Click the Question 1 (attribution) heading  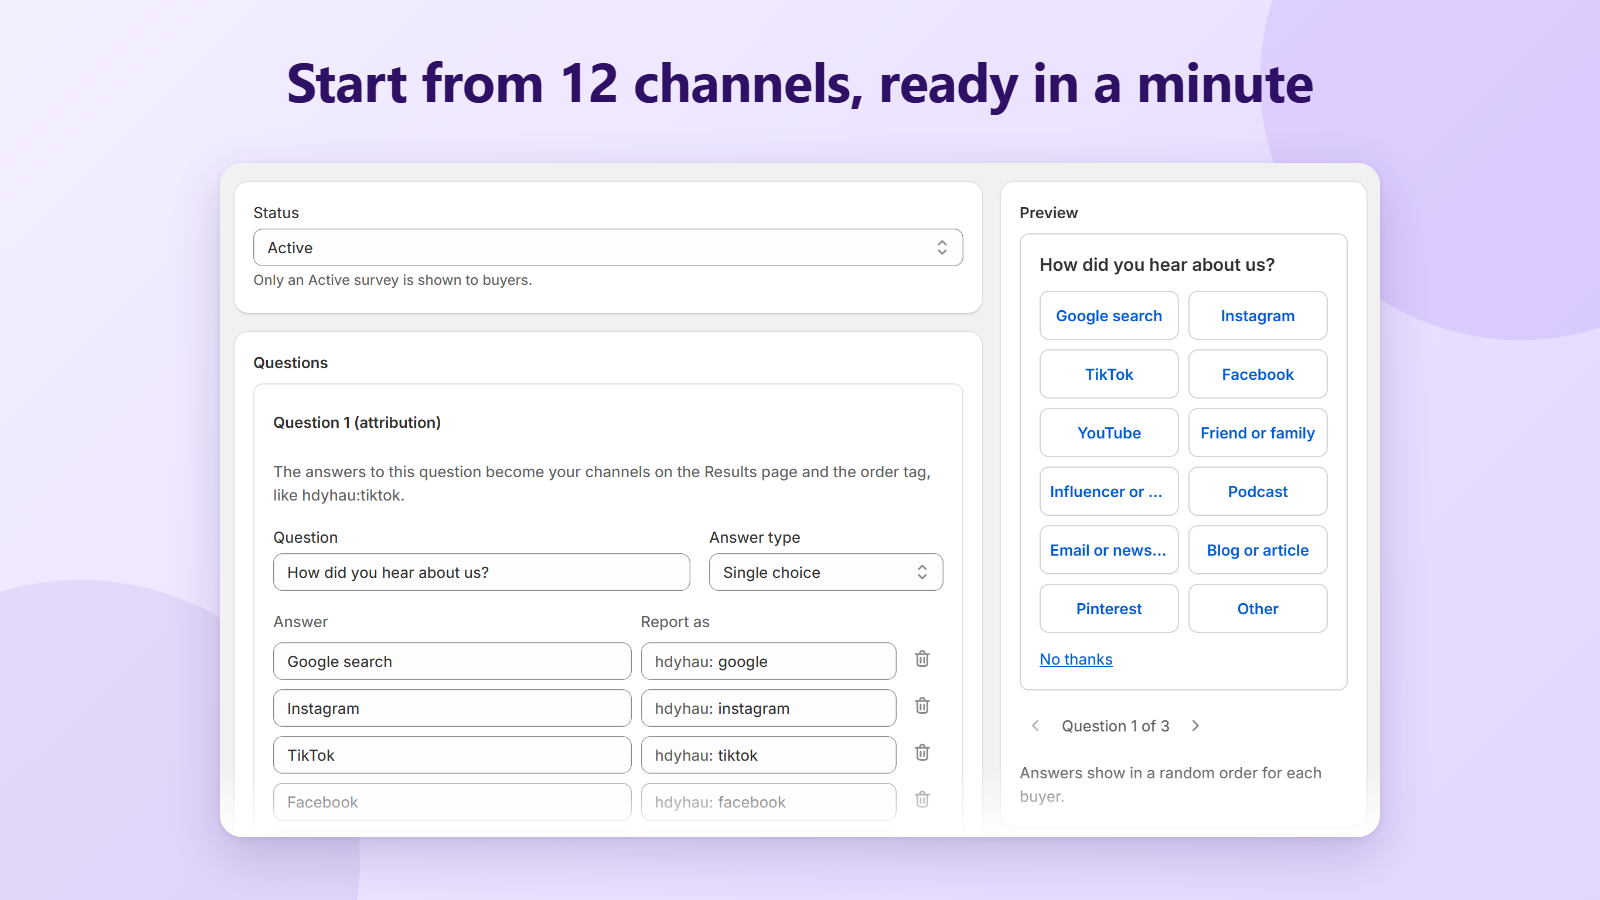click(x=357, y=422)
